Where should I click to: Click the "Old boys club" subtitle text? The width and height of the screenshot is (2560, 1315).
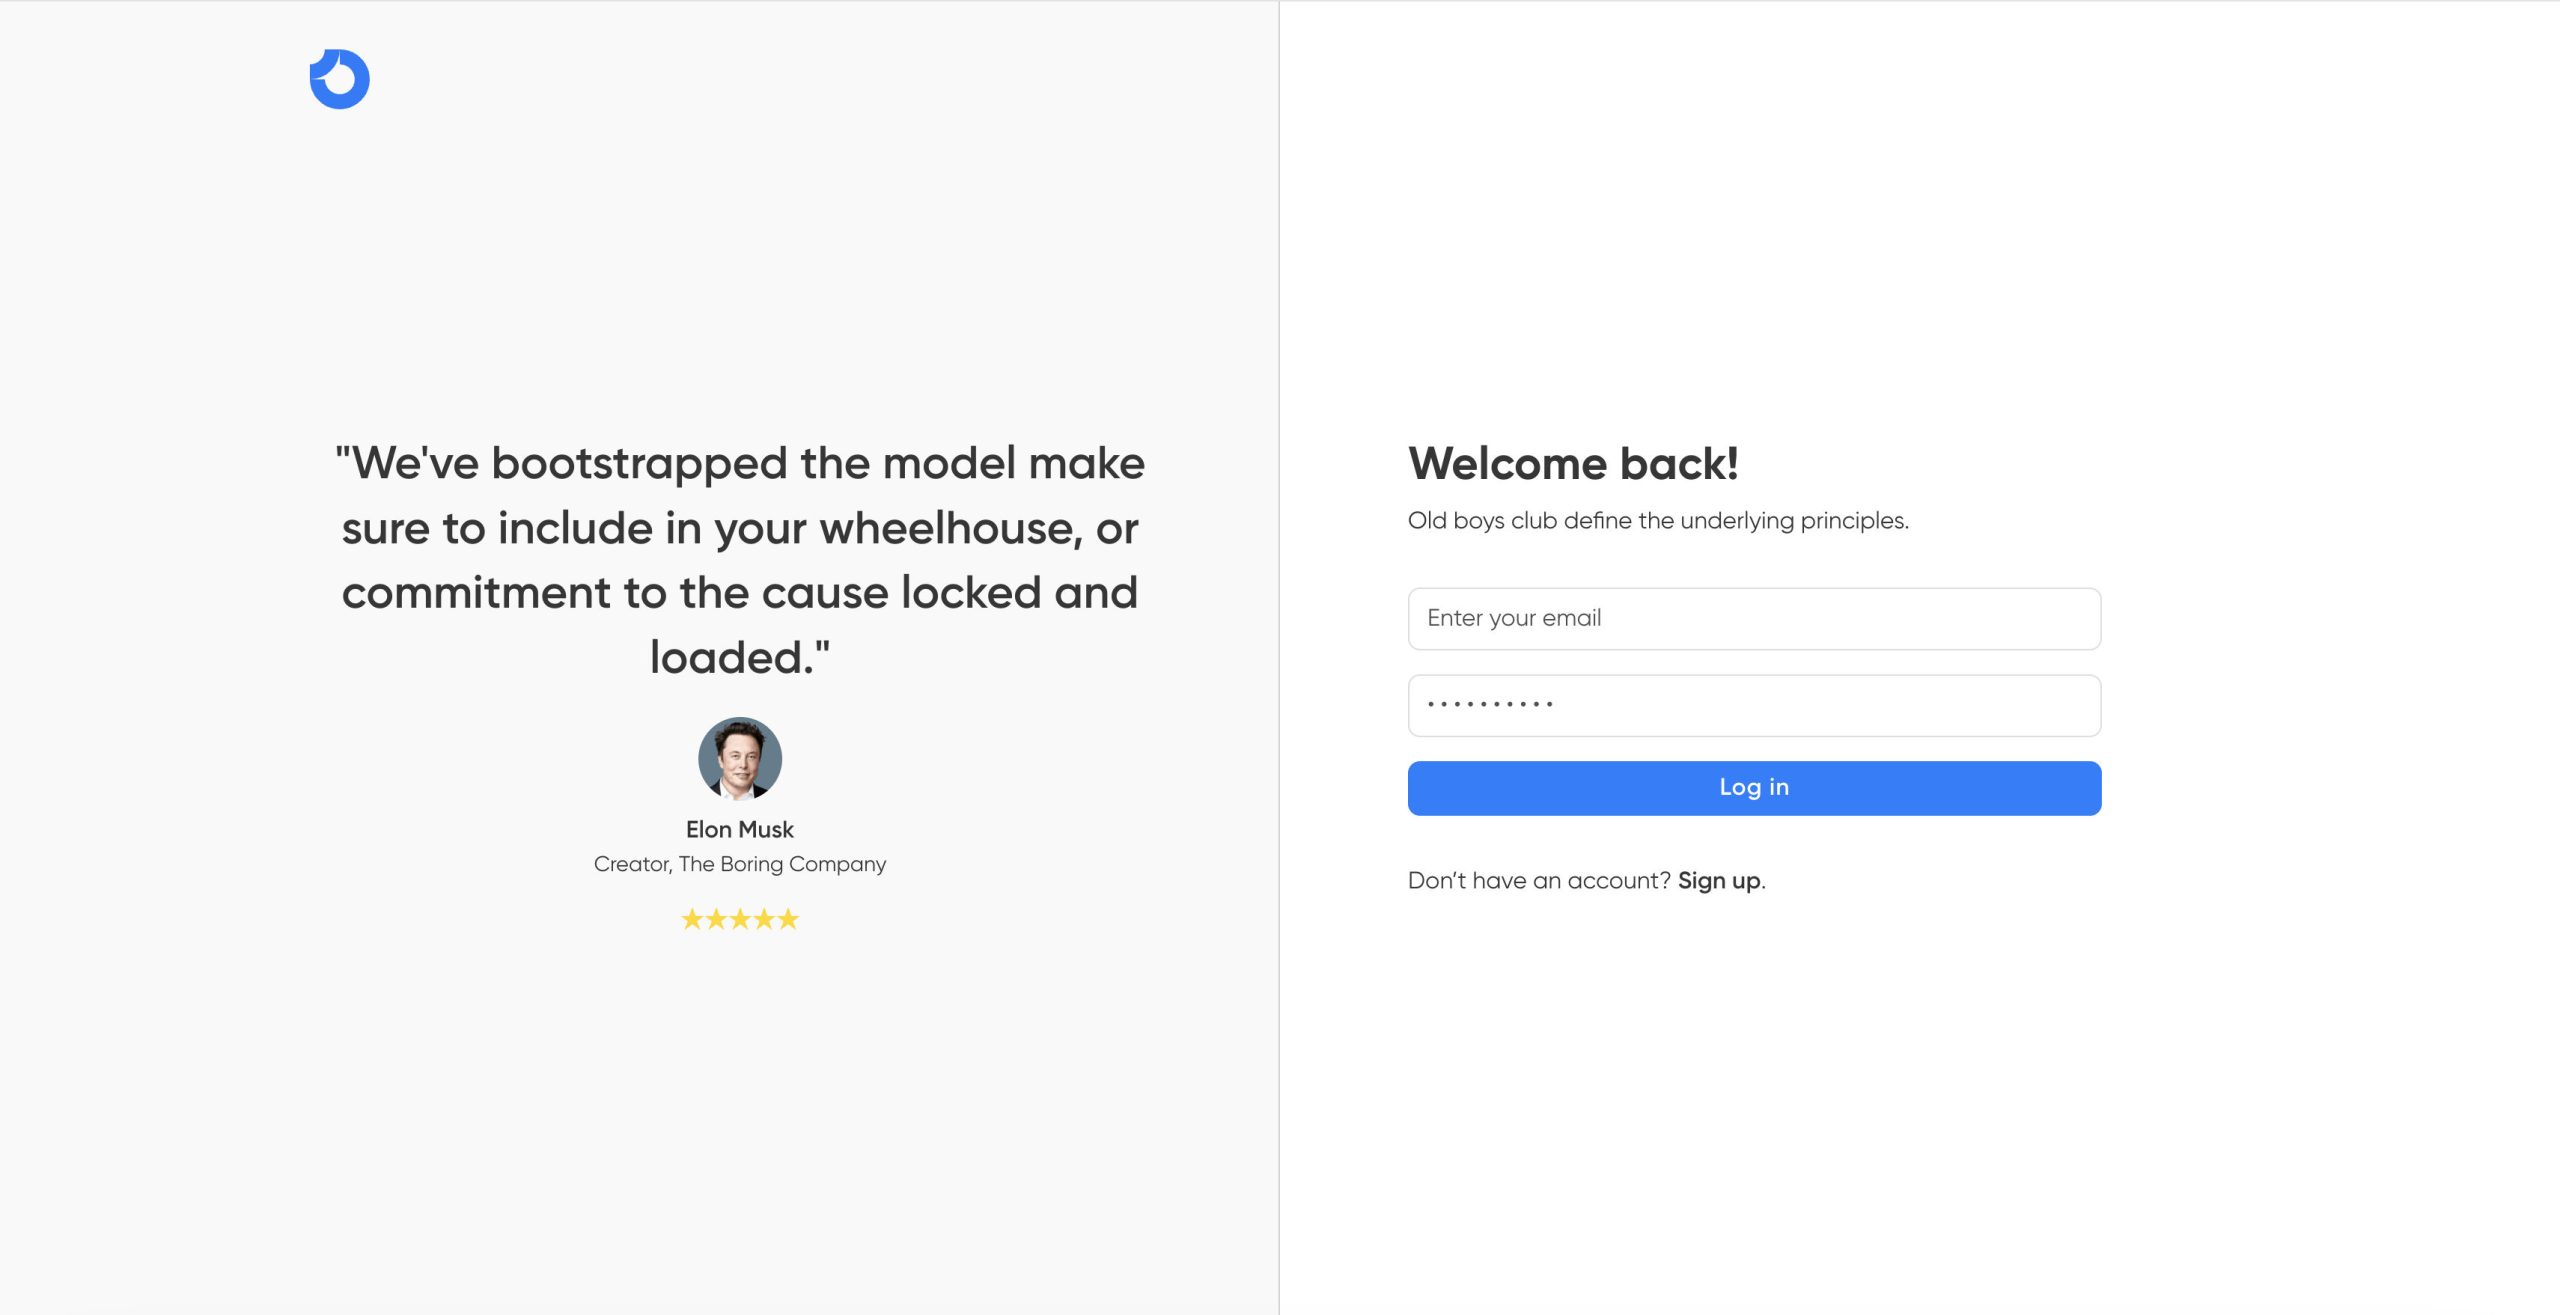(1658, 521)
